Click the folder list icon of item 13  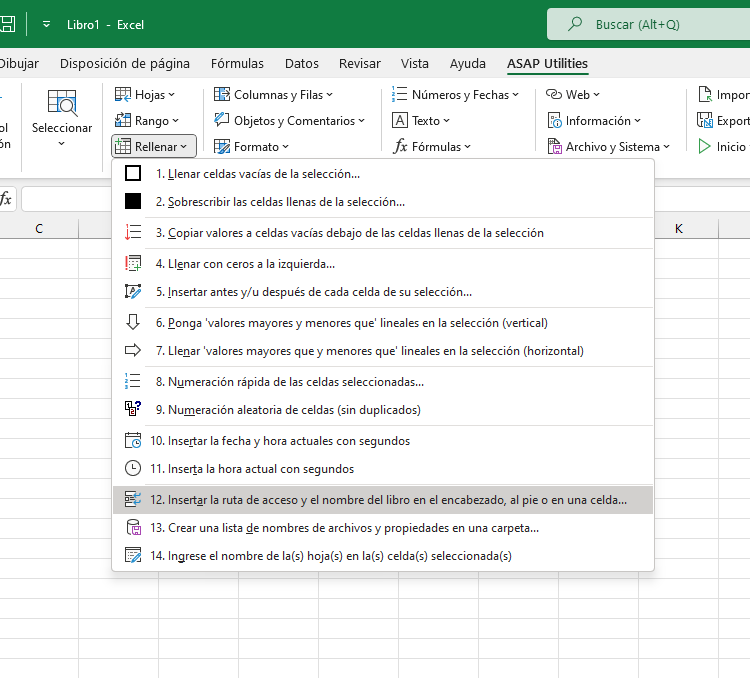(x=133, y=527)
